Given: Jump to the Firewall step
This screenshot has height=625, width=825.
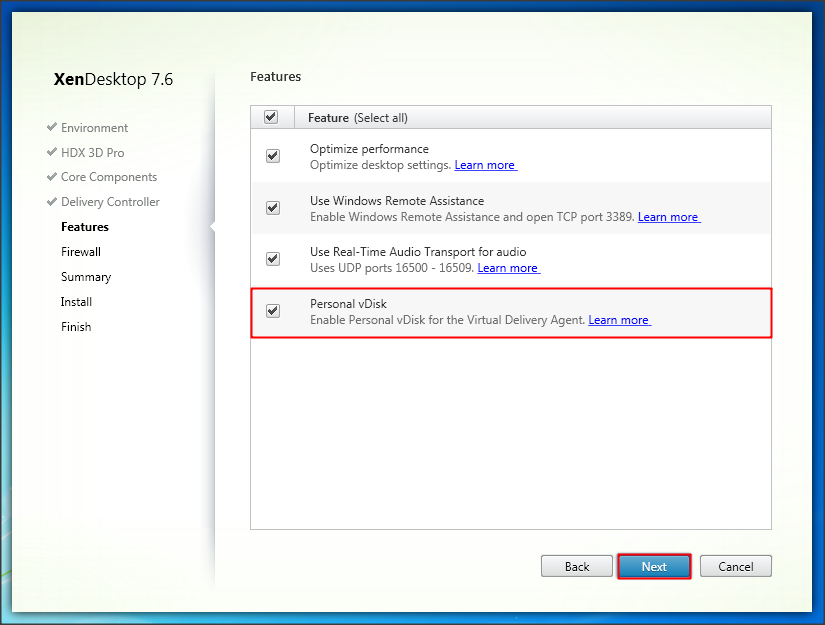Looking at the screenshot, I should pyautogui.click(x=81, y=252).
